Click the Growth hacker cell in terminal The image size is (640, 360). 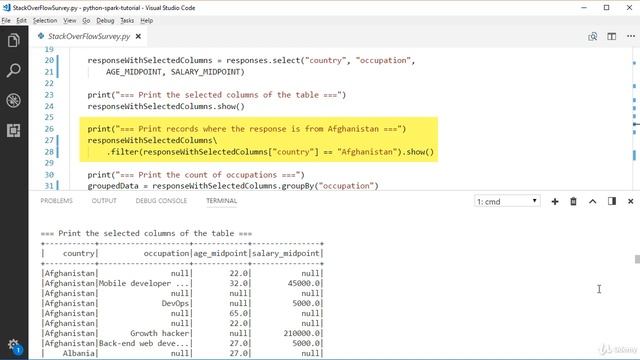coord(159,333)
